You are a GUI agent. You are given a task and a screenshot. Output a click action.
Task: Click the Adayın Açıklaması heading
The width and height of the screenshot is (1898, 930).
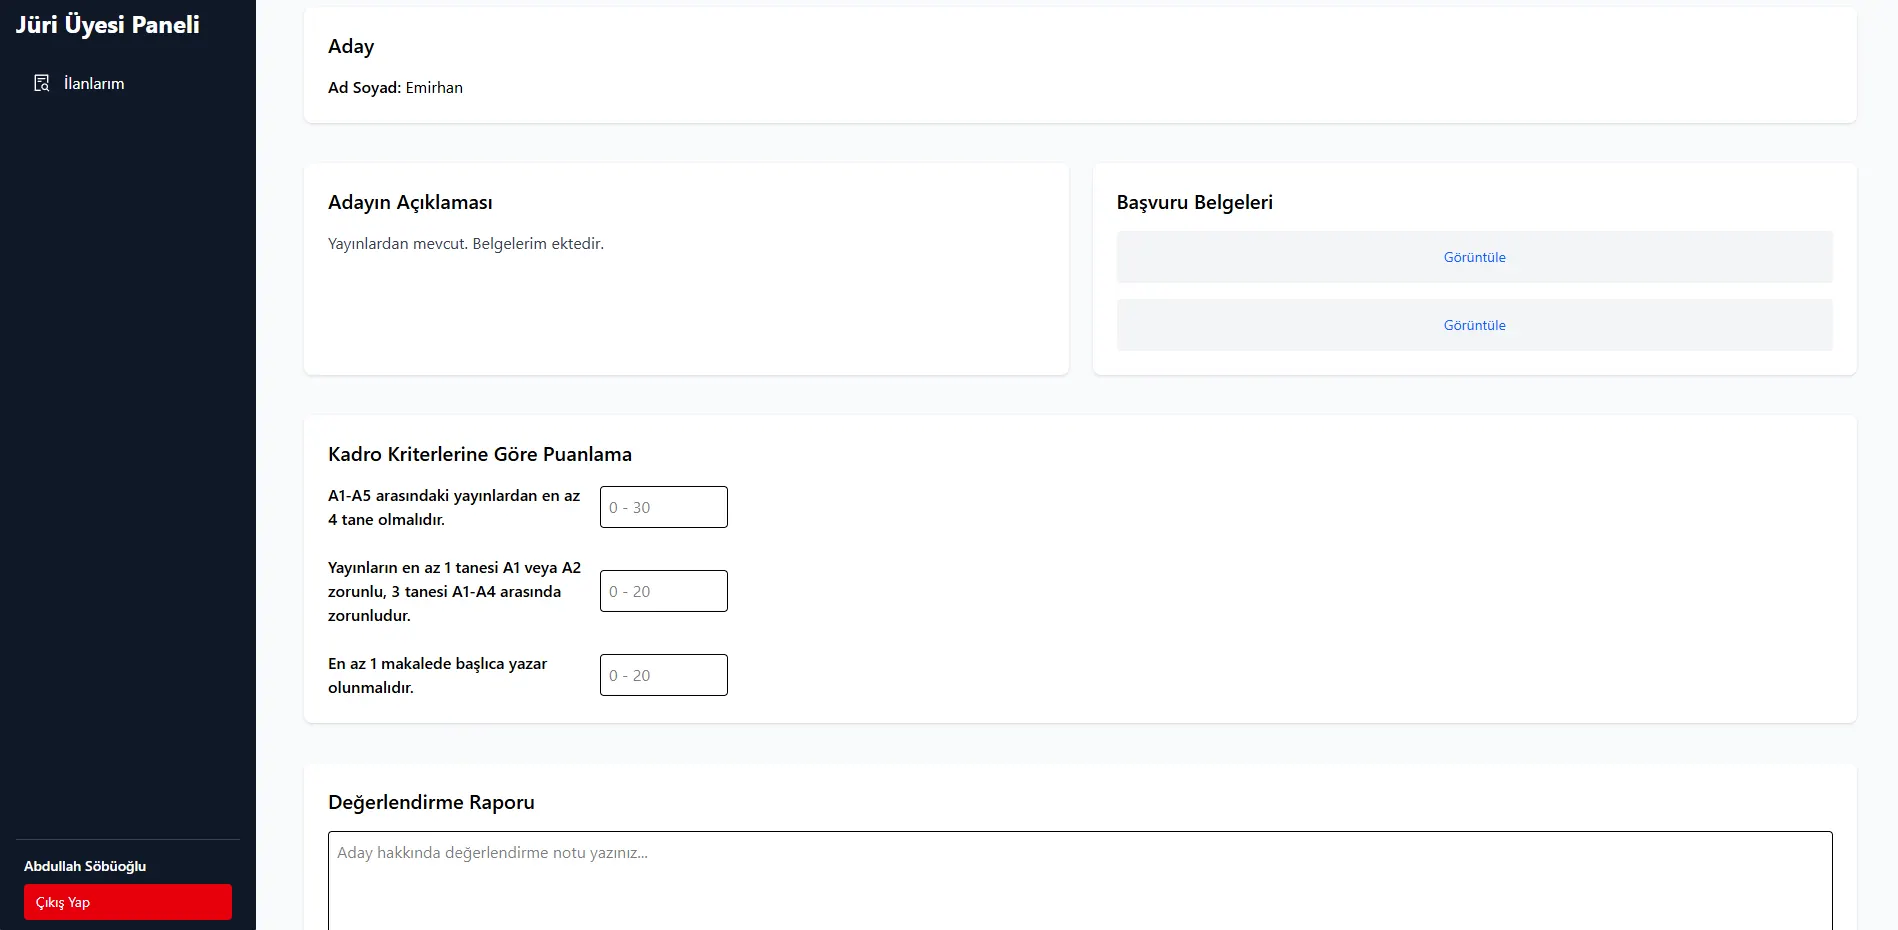point(410,202)
